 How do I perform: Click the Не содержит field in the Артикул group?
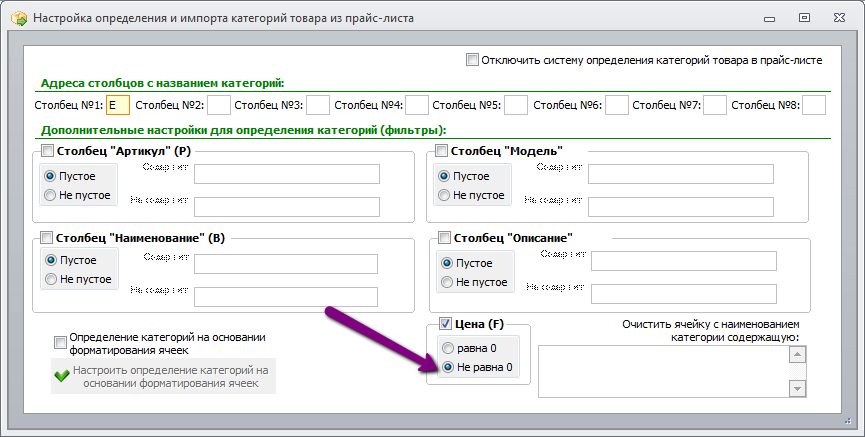287,207
